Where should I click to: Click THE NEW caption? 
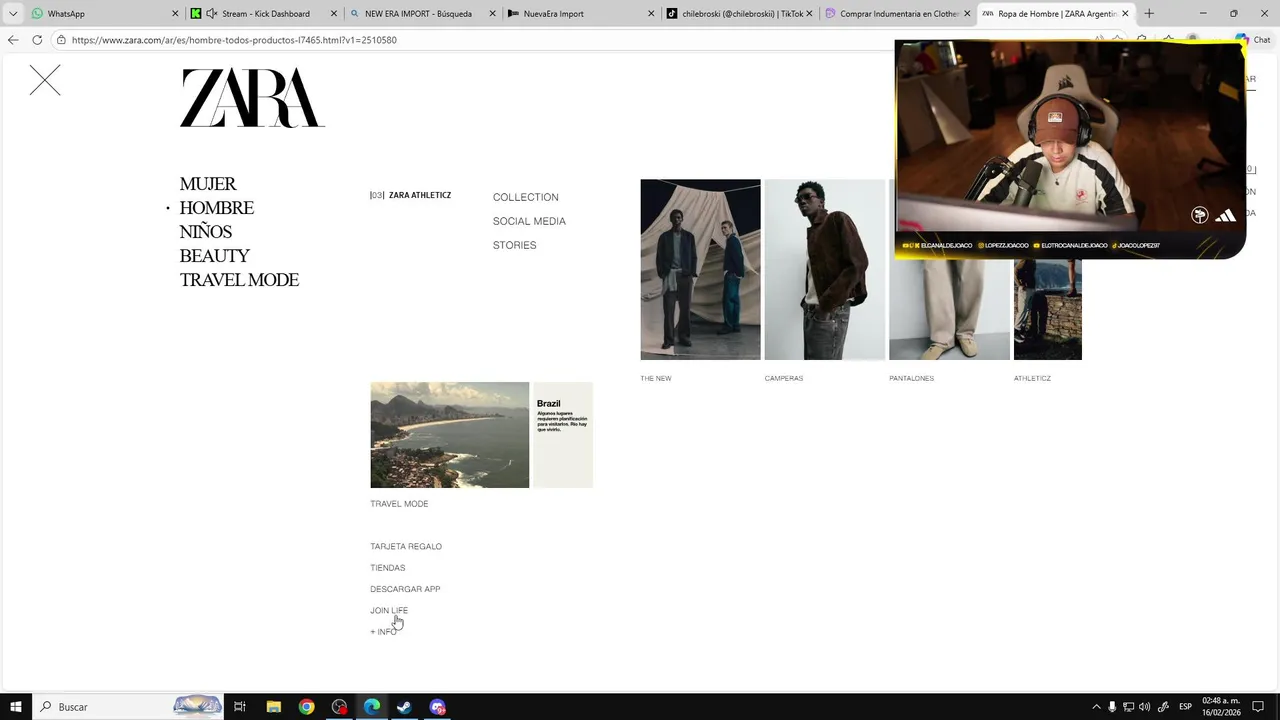(656, 378)
